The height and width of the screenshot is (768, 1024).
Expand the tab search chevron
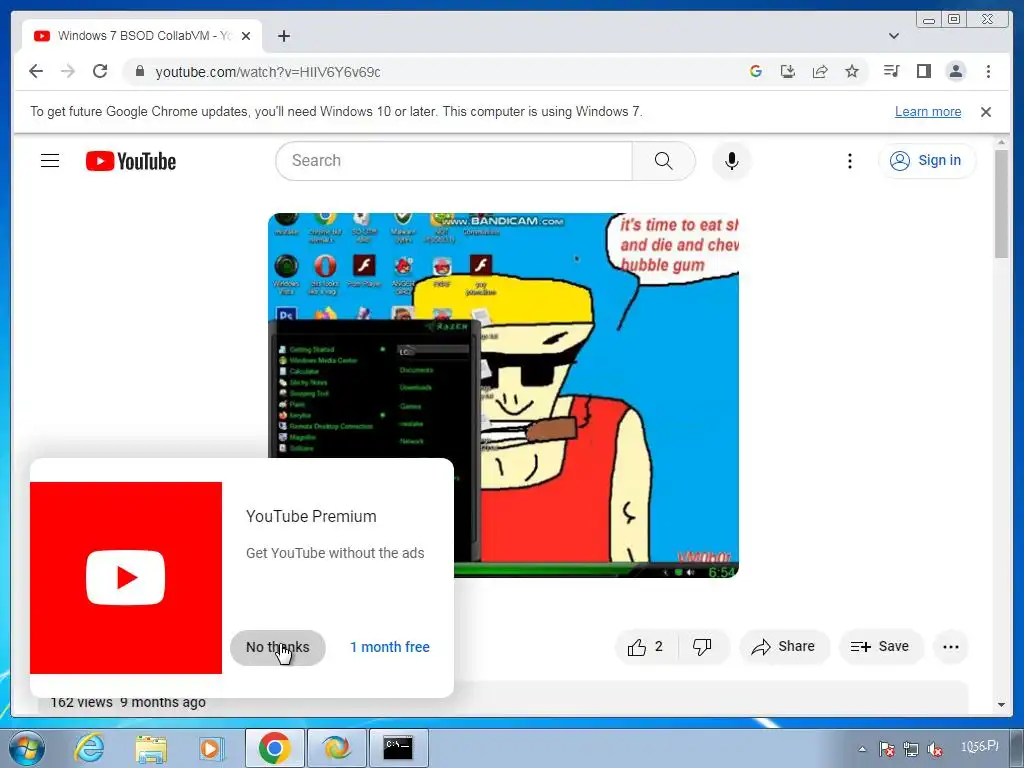[x=894, y=36]
